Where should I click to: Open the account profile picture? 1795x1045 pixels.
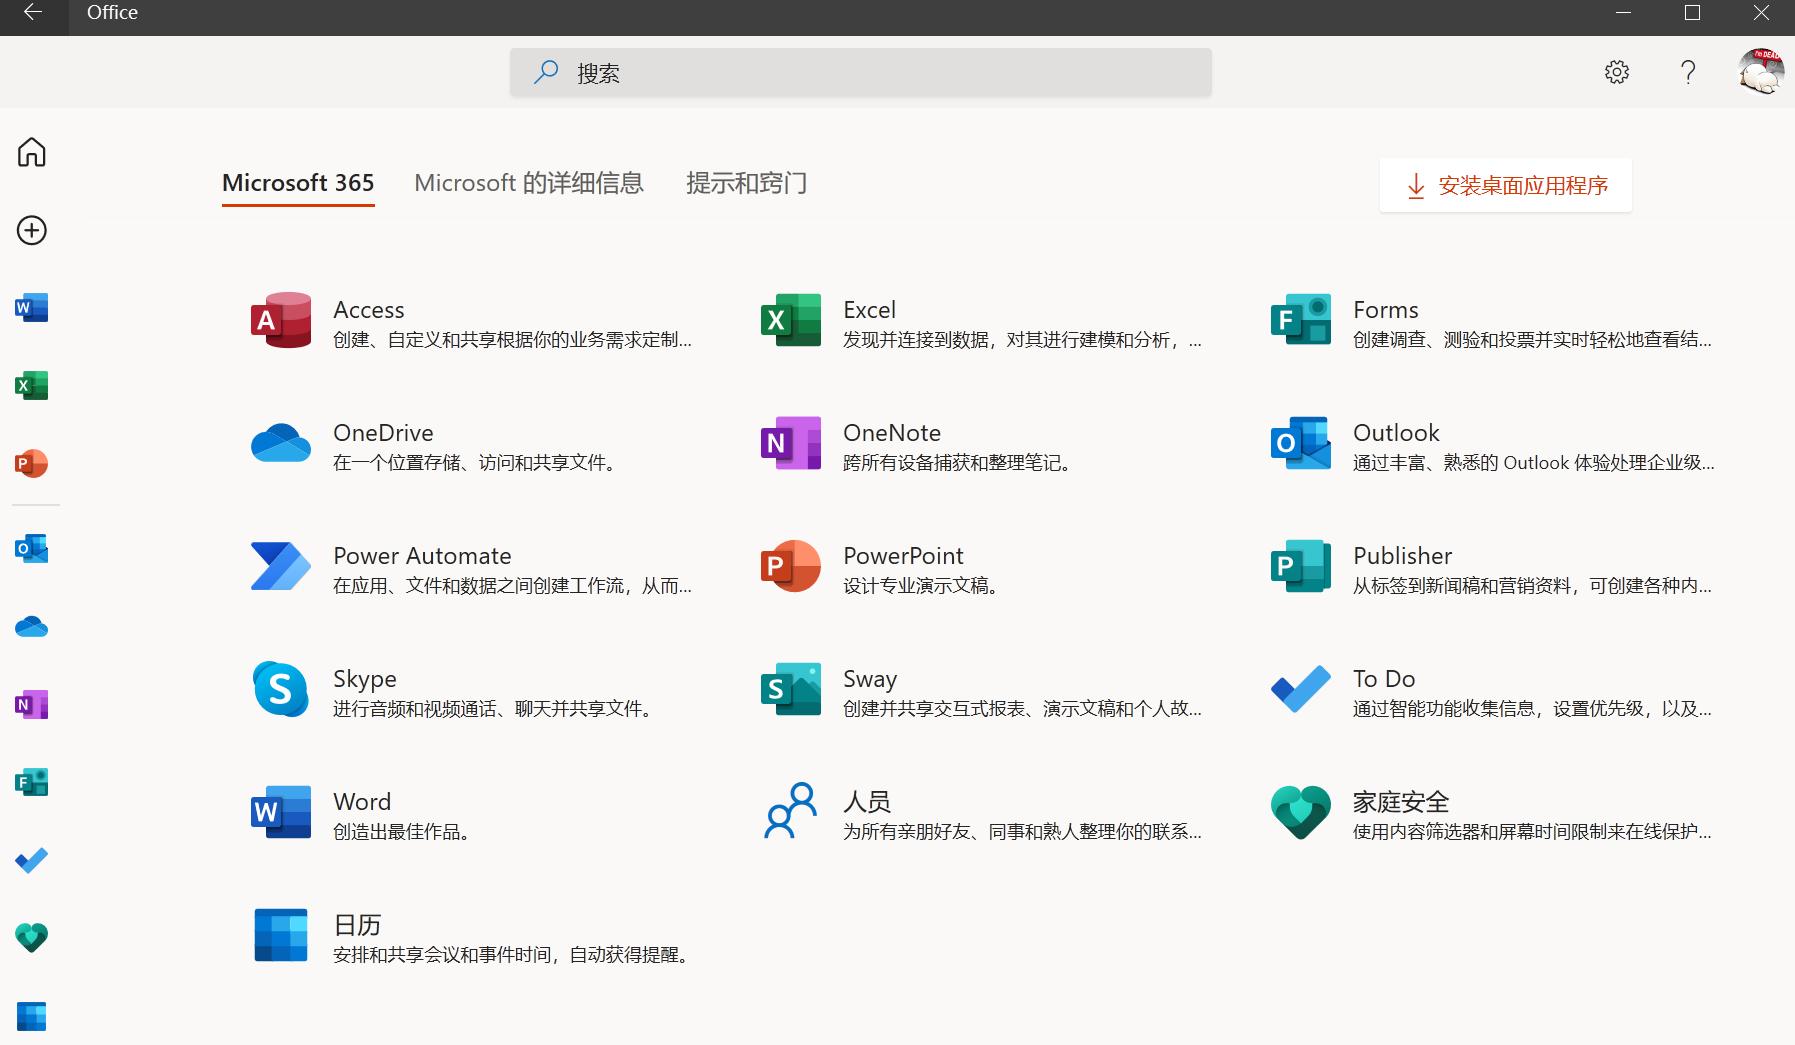(x=1760, y=72)
